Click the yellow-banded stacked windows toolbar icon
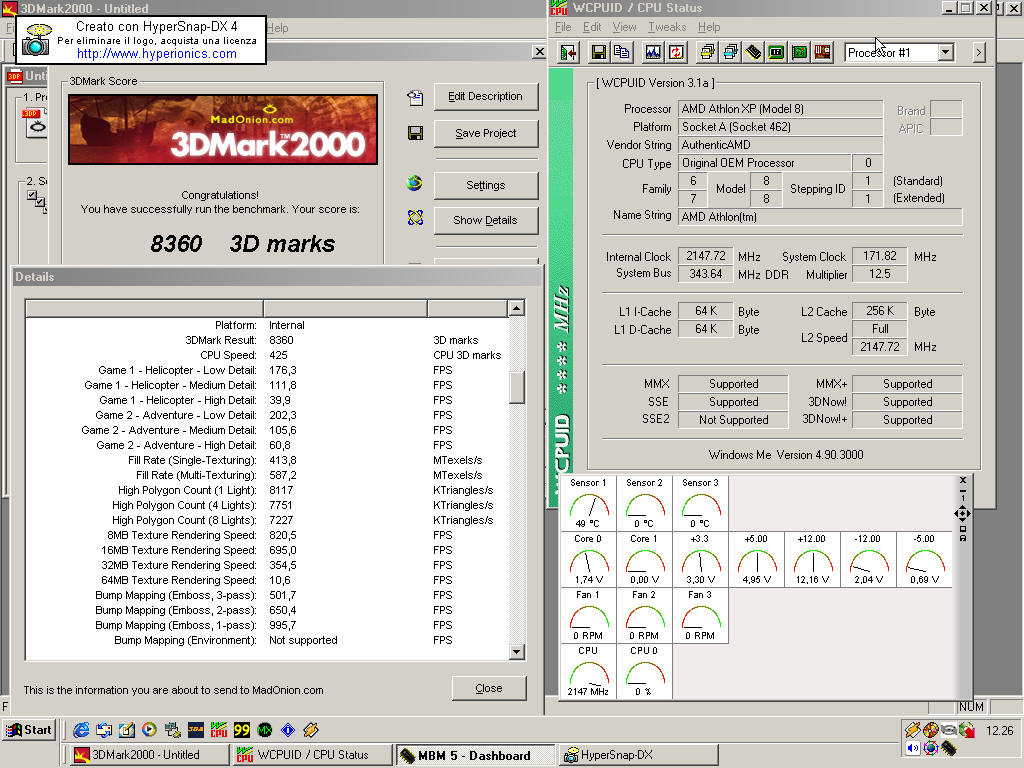 [x=707, y=52]
